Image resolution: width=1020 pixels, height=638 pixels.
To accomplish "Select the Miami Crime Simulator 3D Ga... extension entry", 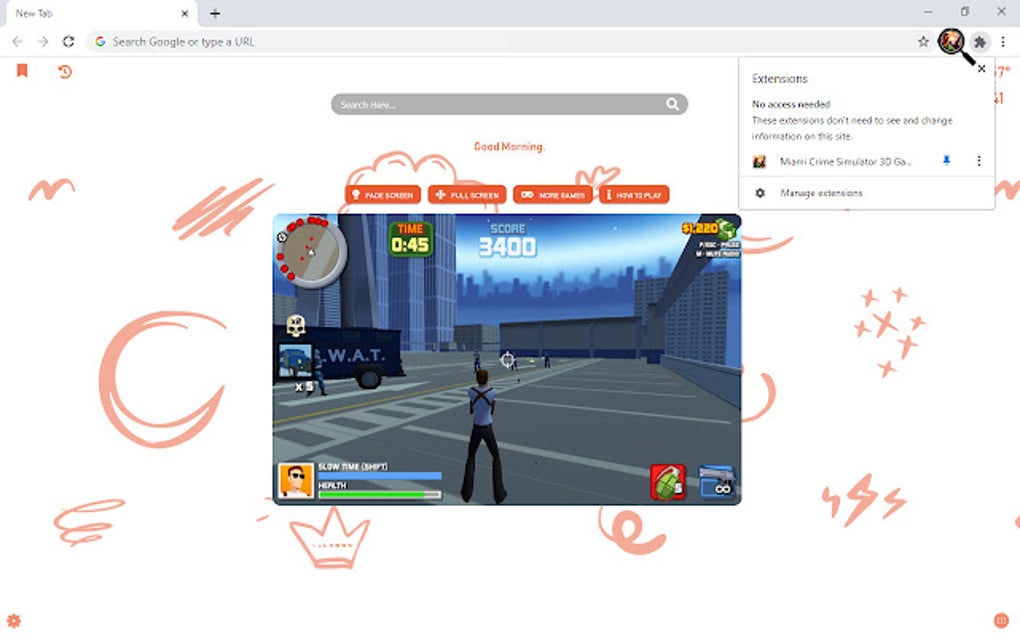I will click(x=844, y=161).
